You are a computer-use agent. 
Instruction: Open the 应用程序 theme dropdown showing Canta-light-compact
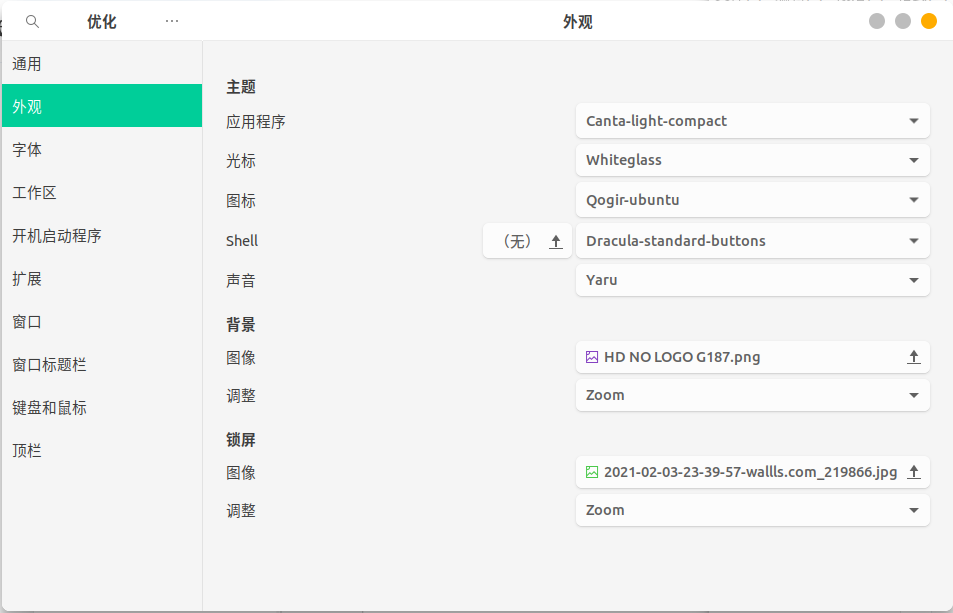point(752,120)
